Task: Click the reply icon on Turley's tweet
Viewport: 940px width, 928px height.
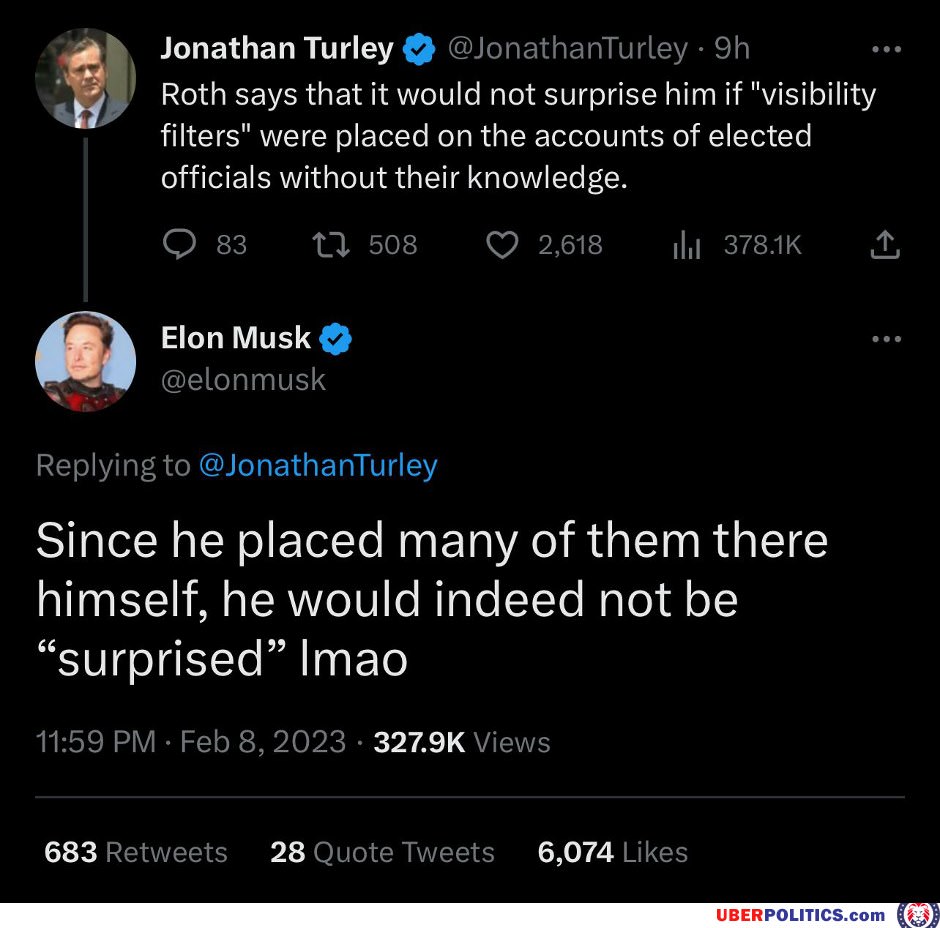Action: click(180, 244)
